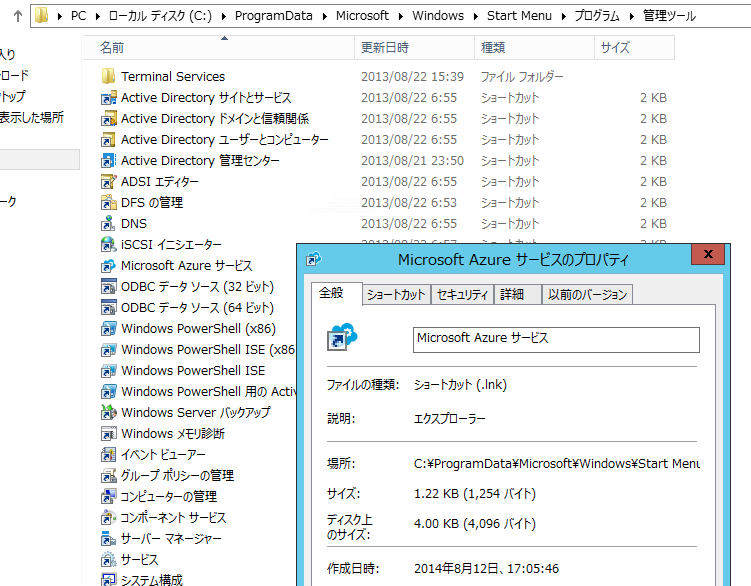Viewport: 751px width, 586px height.
Task: Switch to the 以前のバージョン tab
Action: pos(587,295)
